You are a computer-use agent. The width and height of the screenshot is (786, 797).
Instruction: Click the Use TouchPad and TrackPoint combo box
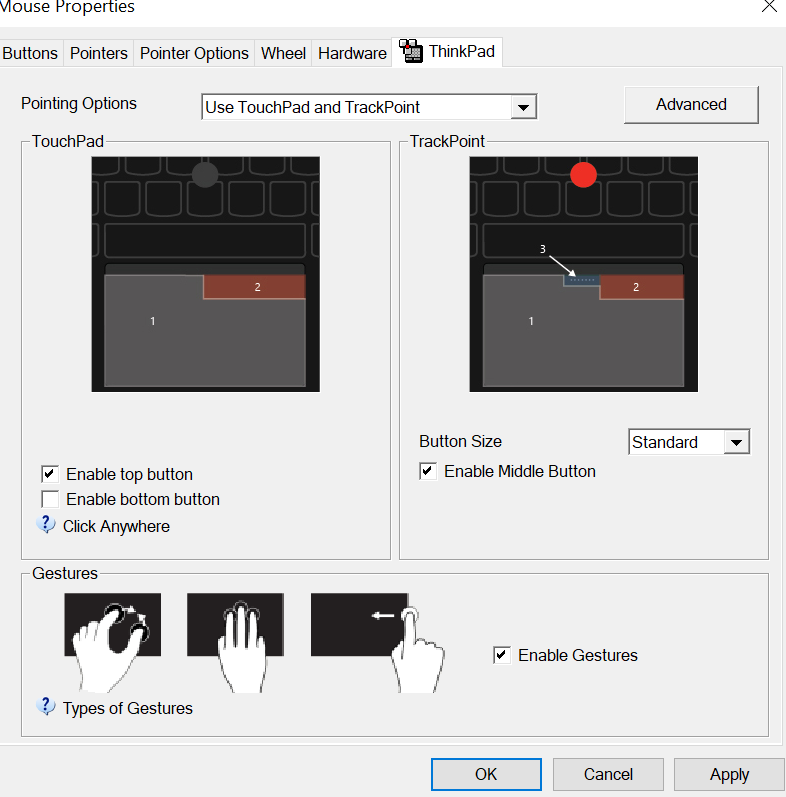coord(369,107)
